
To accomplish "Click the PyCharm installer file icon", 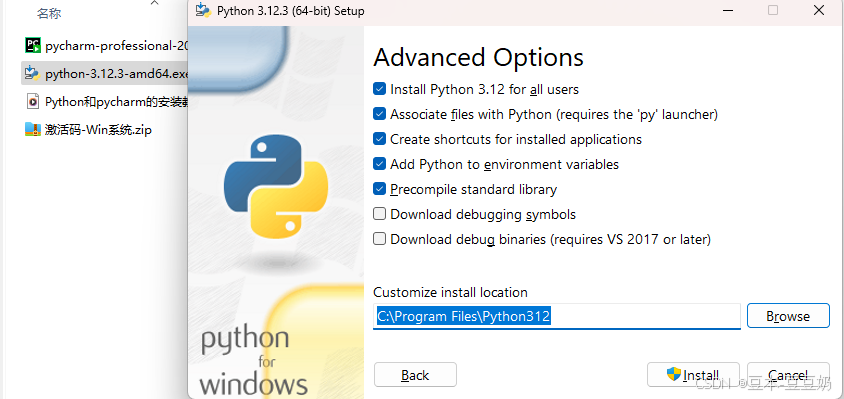I will 33,46.
